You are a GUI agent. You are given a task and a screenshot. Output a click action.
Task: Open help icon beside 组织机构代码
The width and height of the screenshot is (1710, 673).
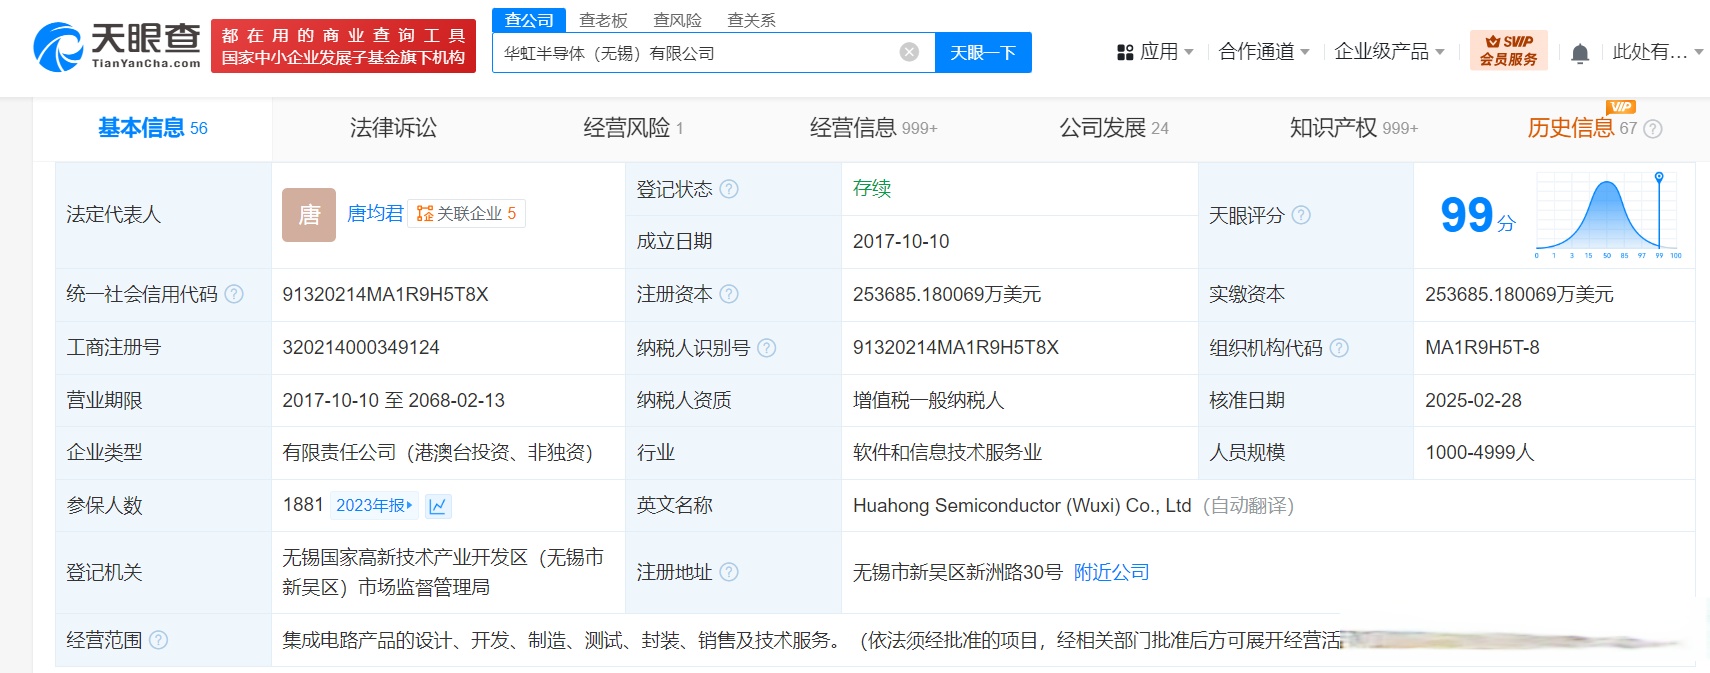click(1339, 348)
